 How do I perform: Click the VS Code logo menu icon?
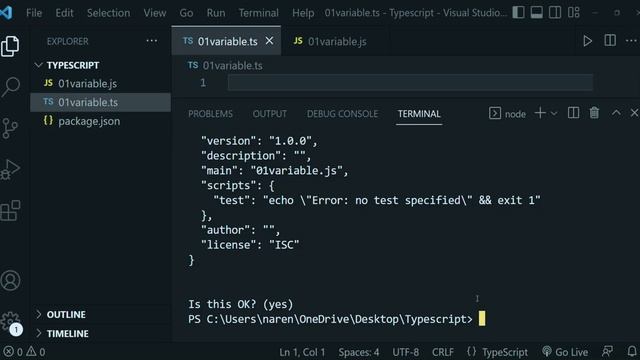pos(7,13)
